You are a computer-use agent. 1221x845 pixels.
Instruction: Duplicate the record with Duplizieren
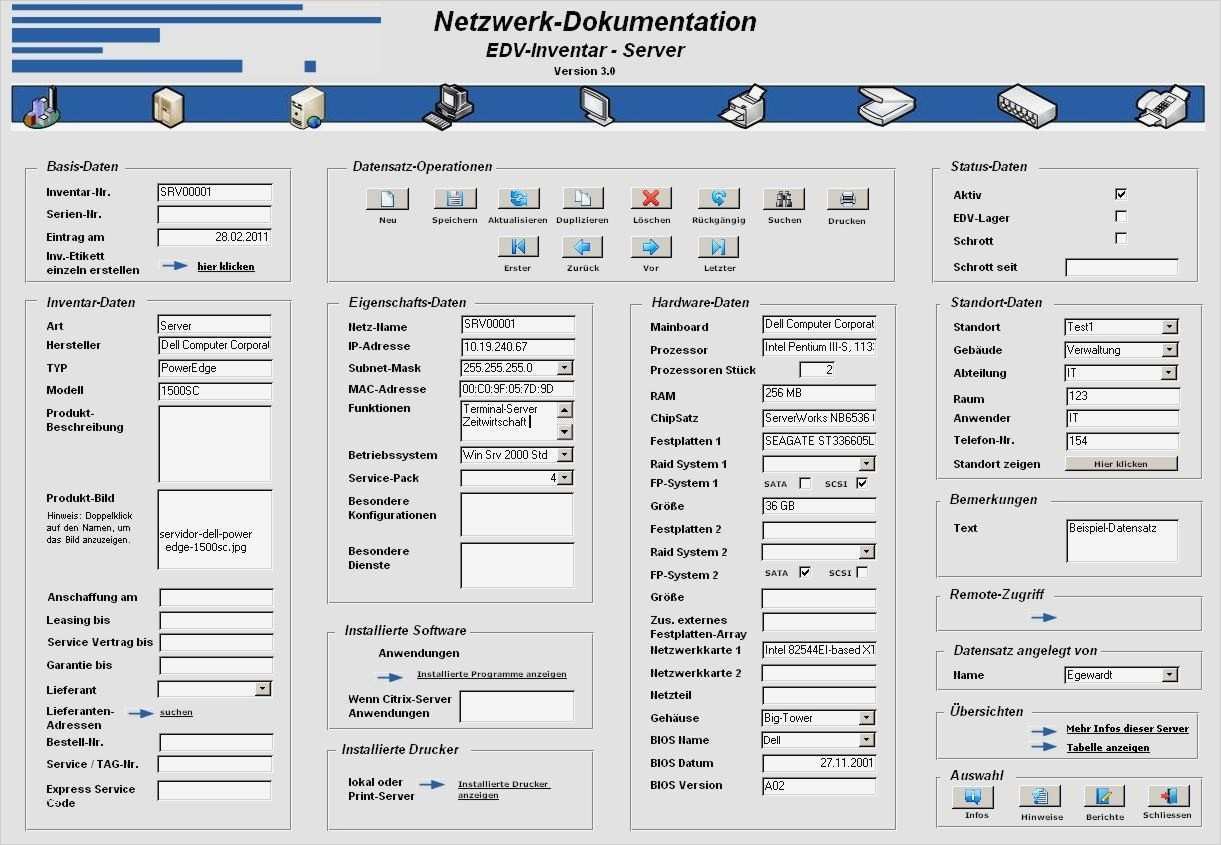pyautogui.click(x=582, y=199)
